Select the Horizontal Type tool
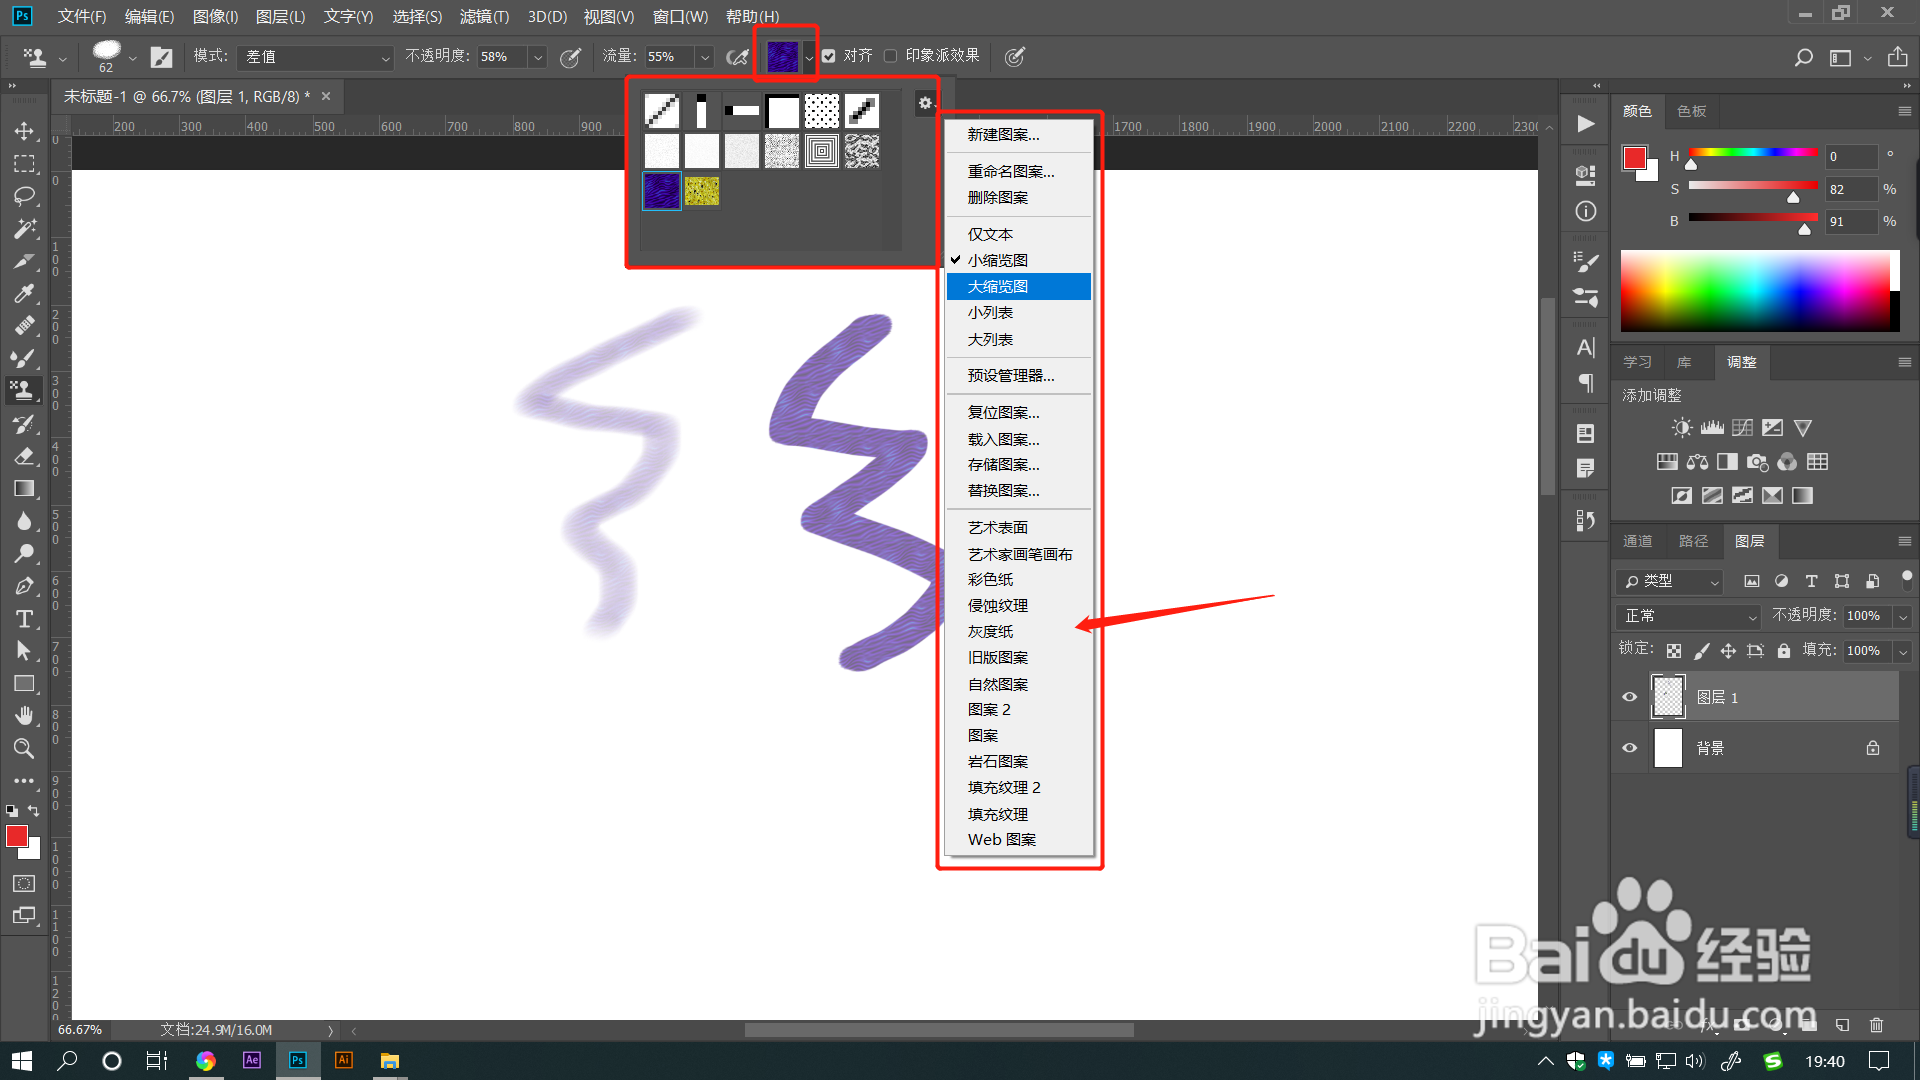Image resolution: width=1920 pixels, height=1080 pixels. click(24, 619)
